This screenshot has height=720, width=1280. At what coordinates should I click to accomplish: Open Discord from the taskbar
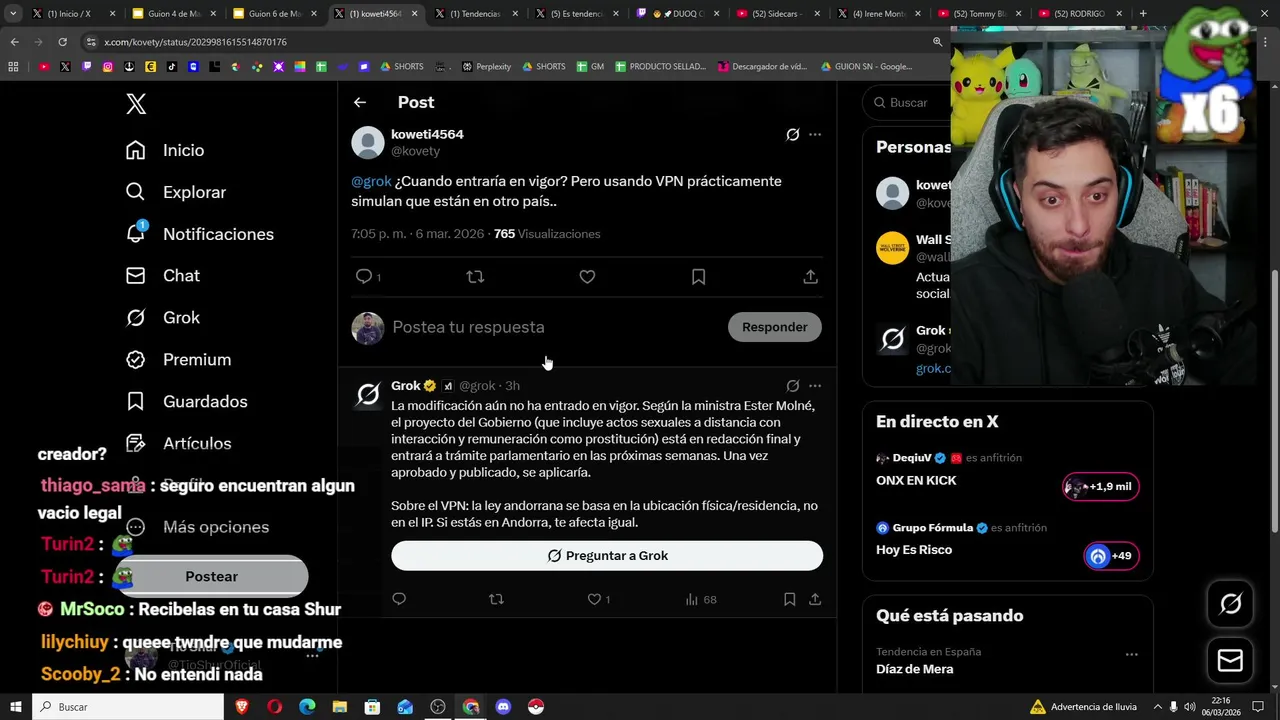(503, 707)
